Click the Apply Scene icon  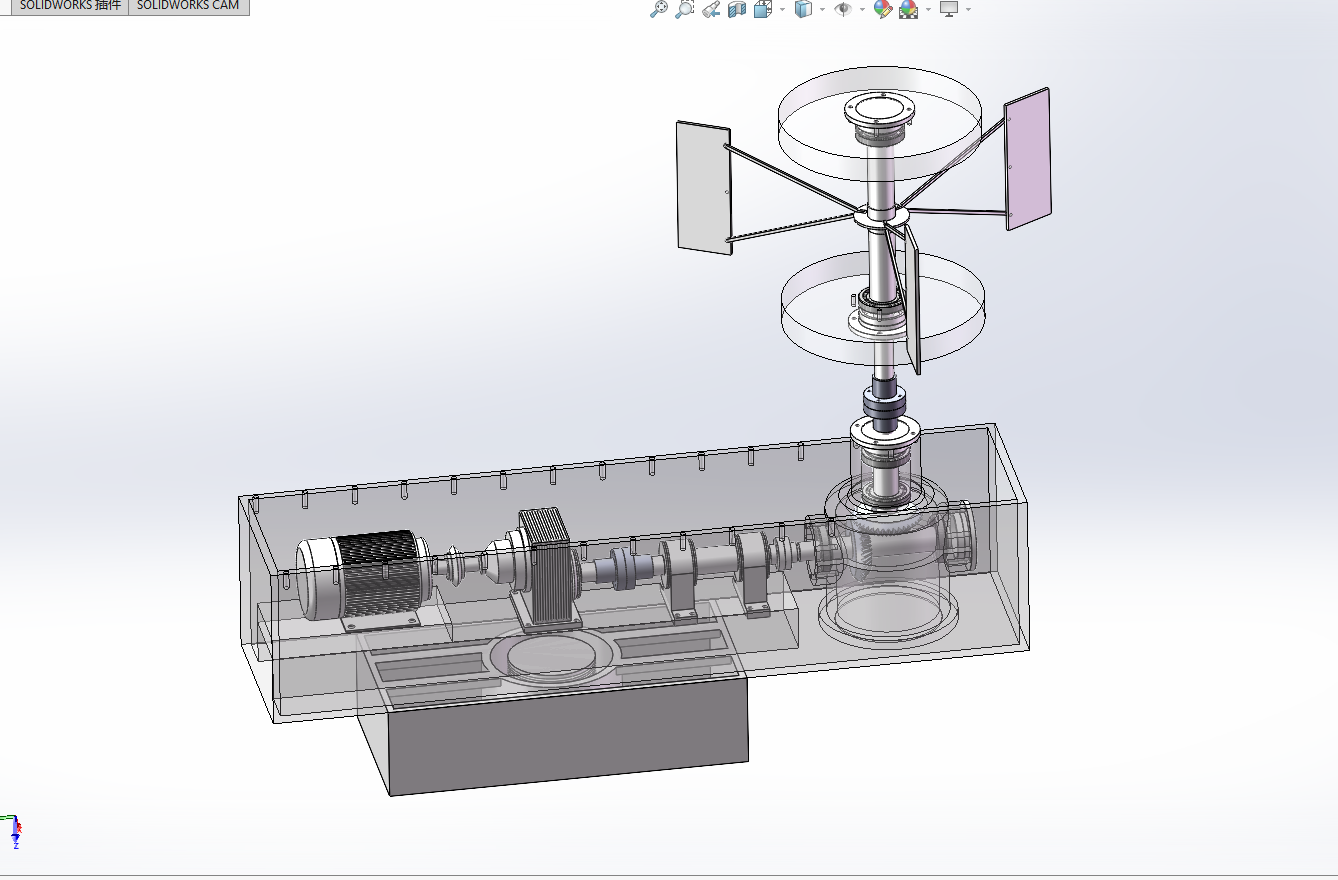coord(909,9)
